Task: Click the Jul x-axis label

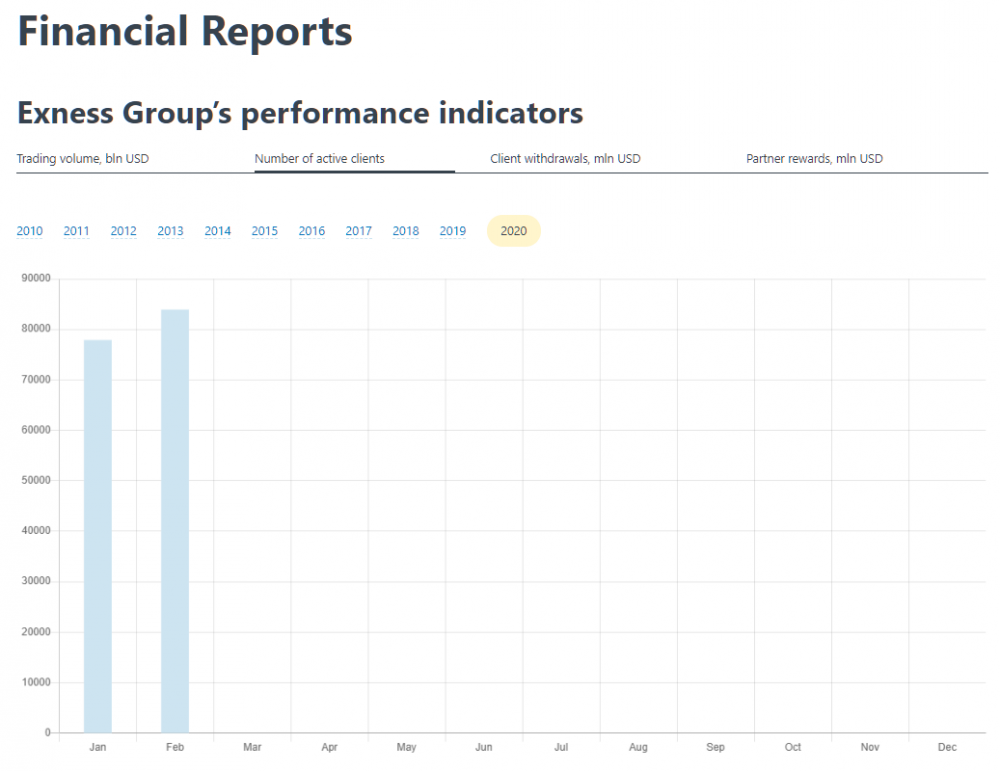Action: [561, 747]
